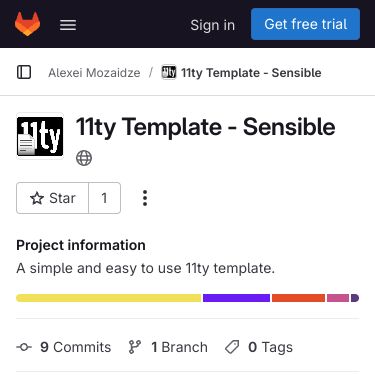The height and width of the screenshot is (375, 375).
Task: Open Alexei Mozaidze breadcrumb link
Action: click(94, 73)
